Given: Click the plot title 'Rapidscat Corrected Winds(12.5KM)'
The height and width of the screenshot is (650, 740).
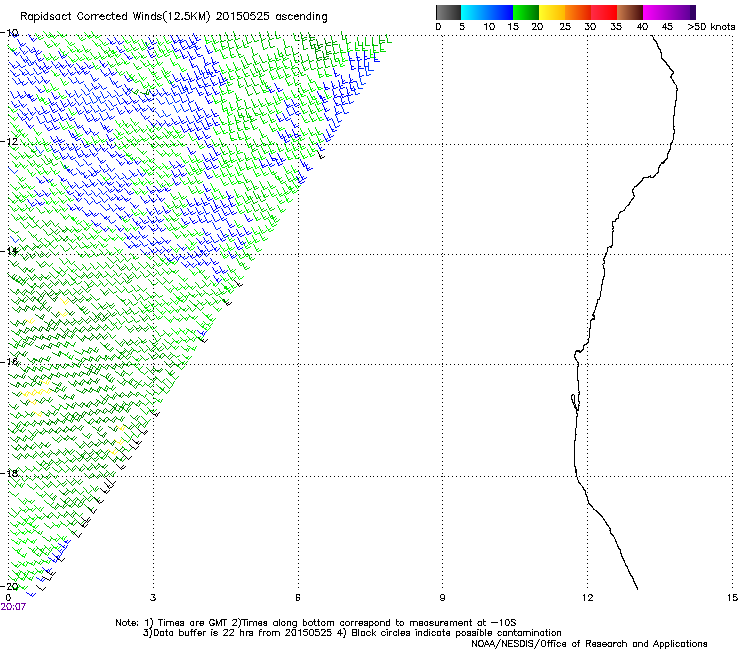Looking at the screenshot, I should click(x=115, y=17).
